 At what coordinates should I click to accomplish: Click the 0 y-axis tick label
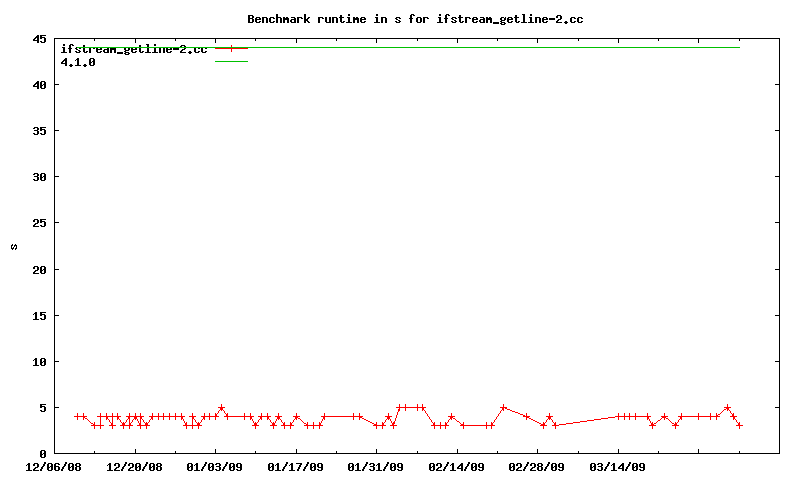(42, 453)
